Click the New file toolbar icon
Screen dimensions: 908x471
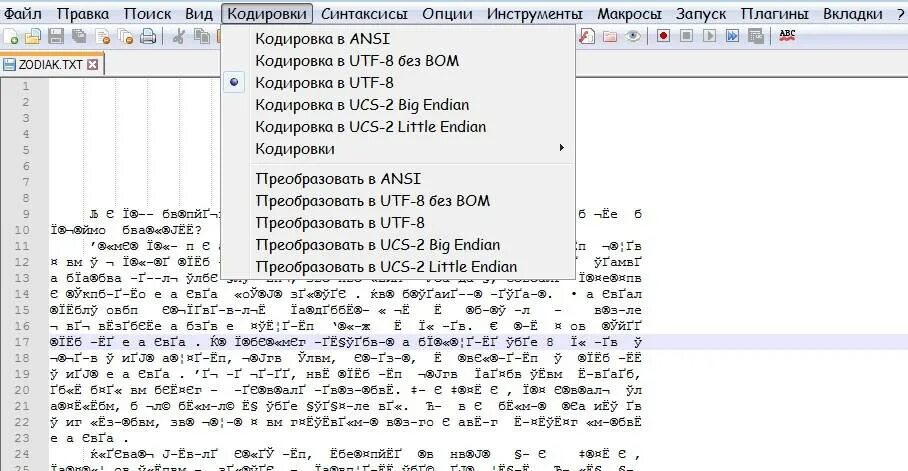(11, 36)
